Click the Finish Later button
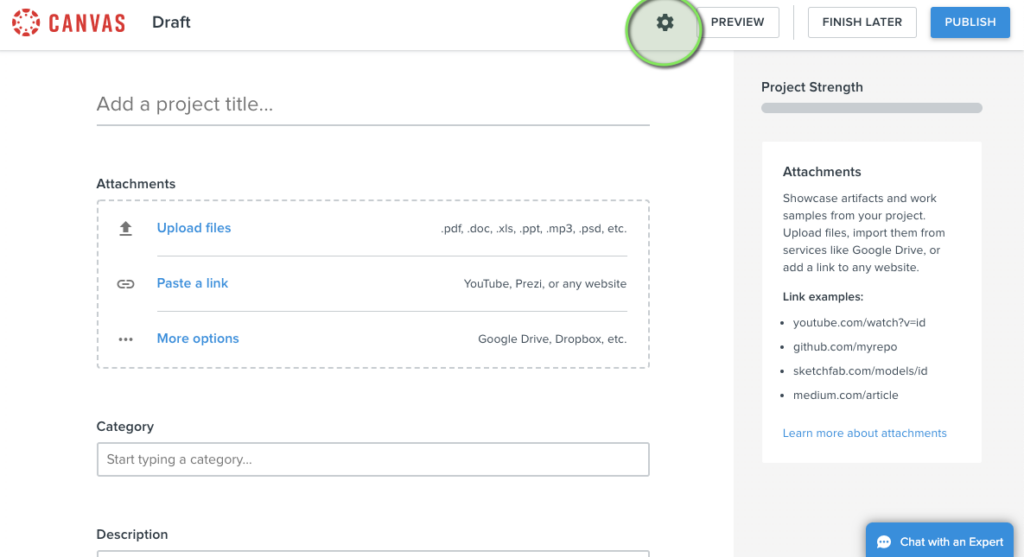This screenshot has width=1024, height=557. (862, 22)
